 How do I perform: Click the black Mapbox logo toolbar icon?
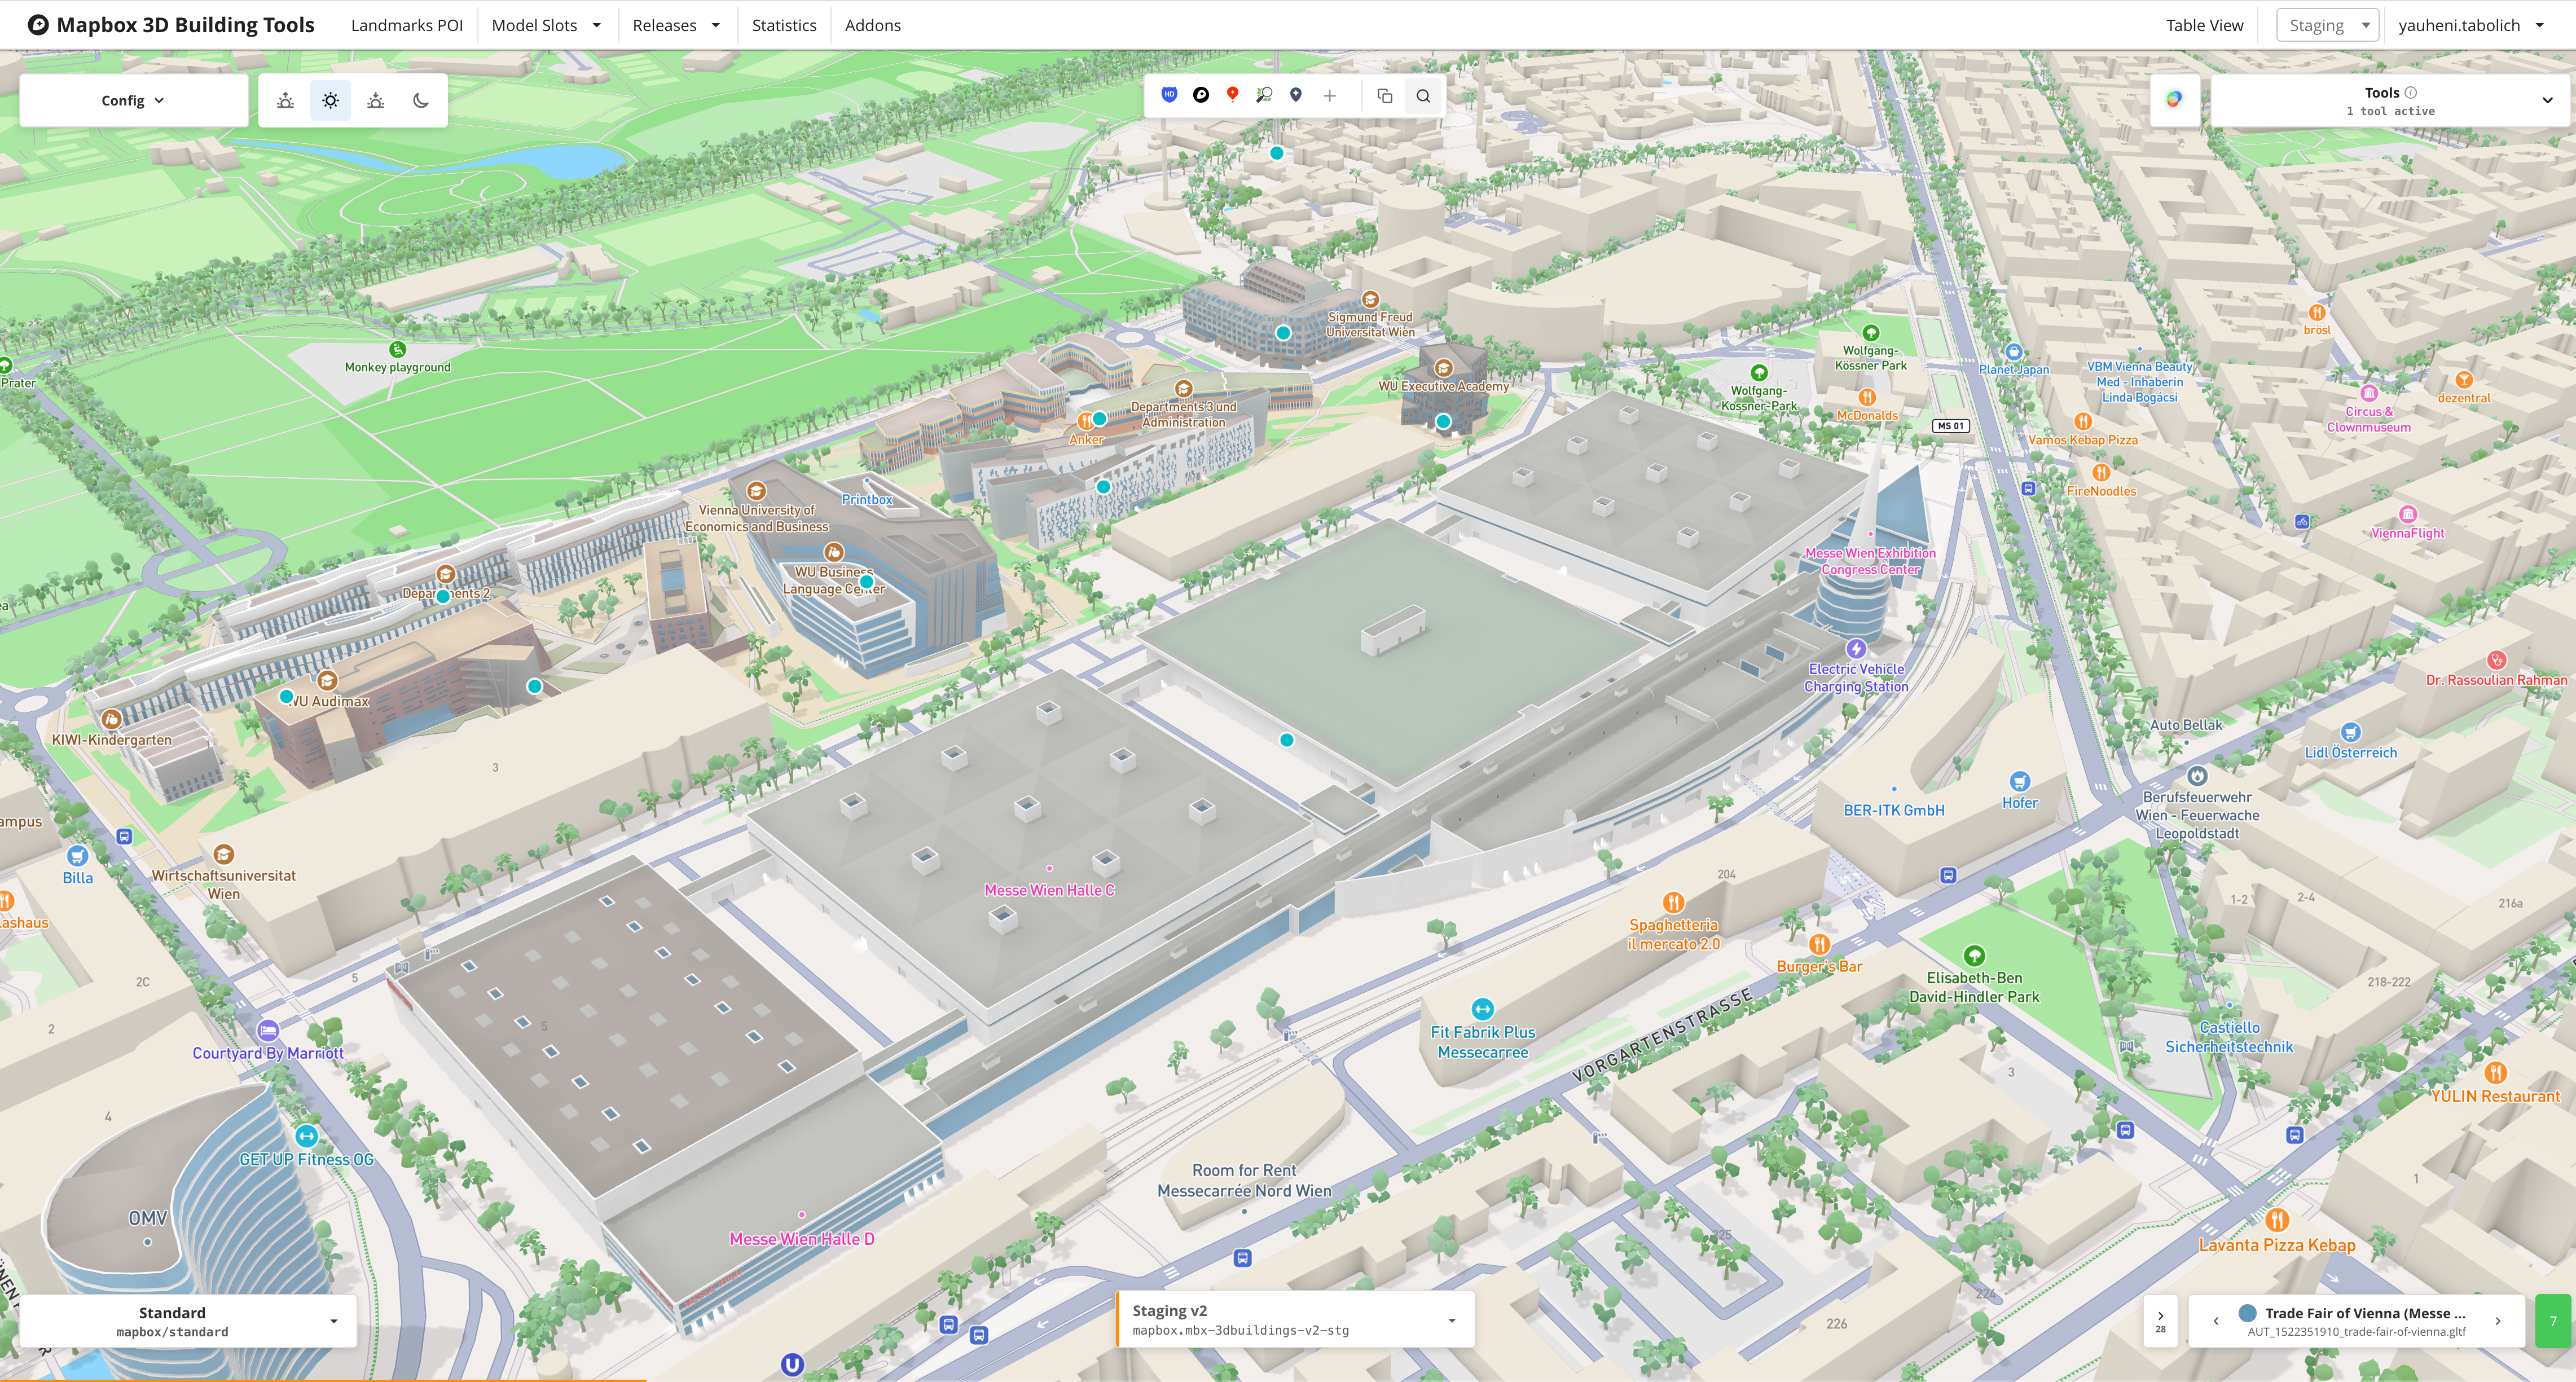coord(1201,95)
